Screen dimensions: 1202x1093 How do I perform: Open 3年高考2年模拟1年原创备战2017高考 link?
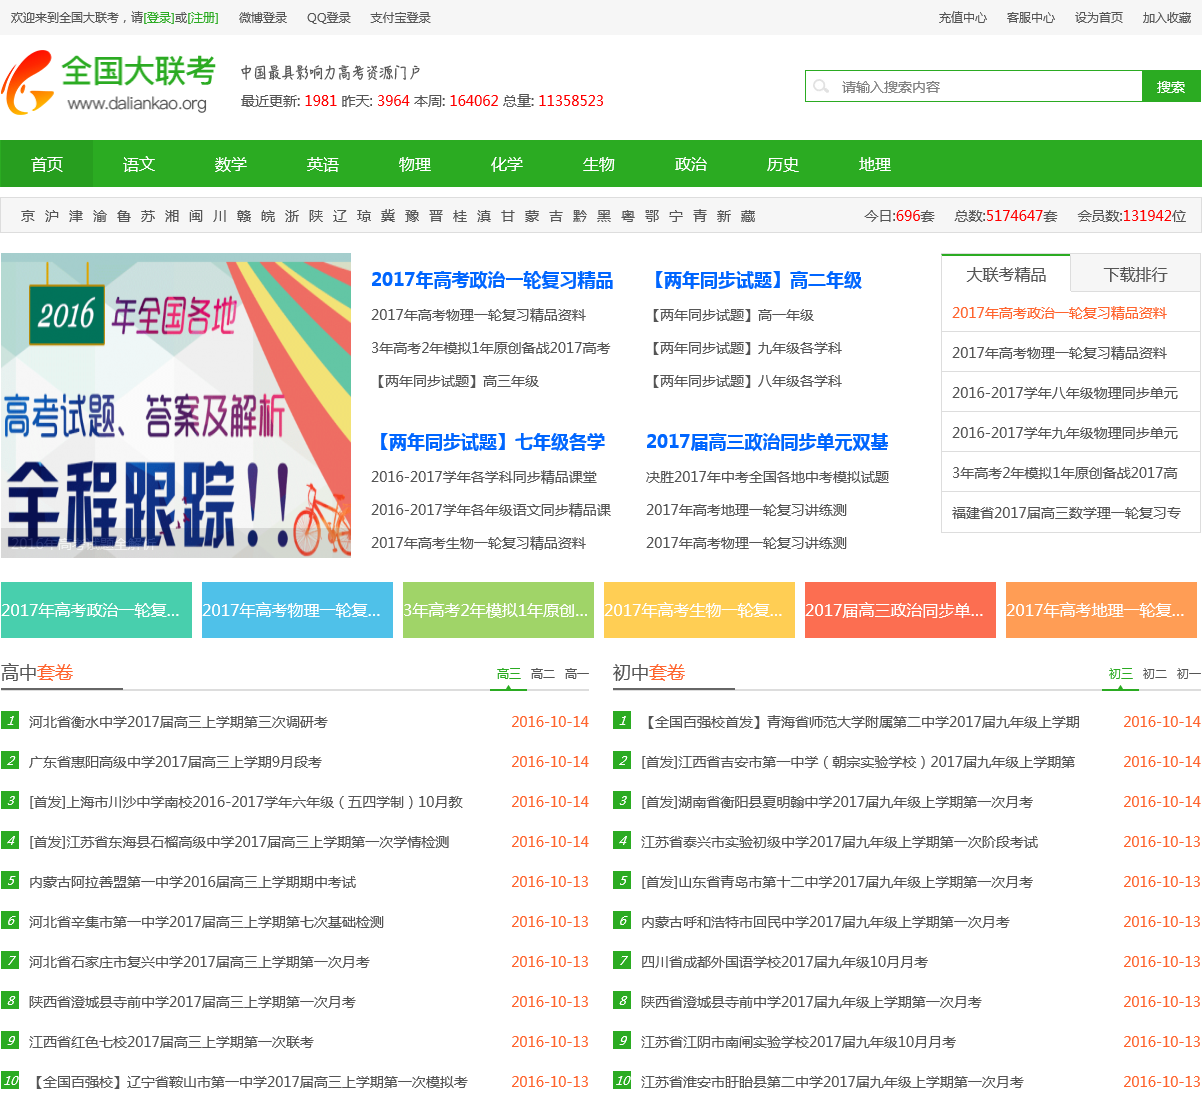[490, 348]
